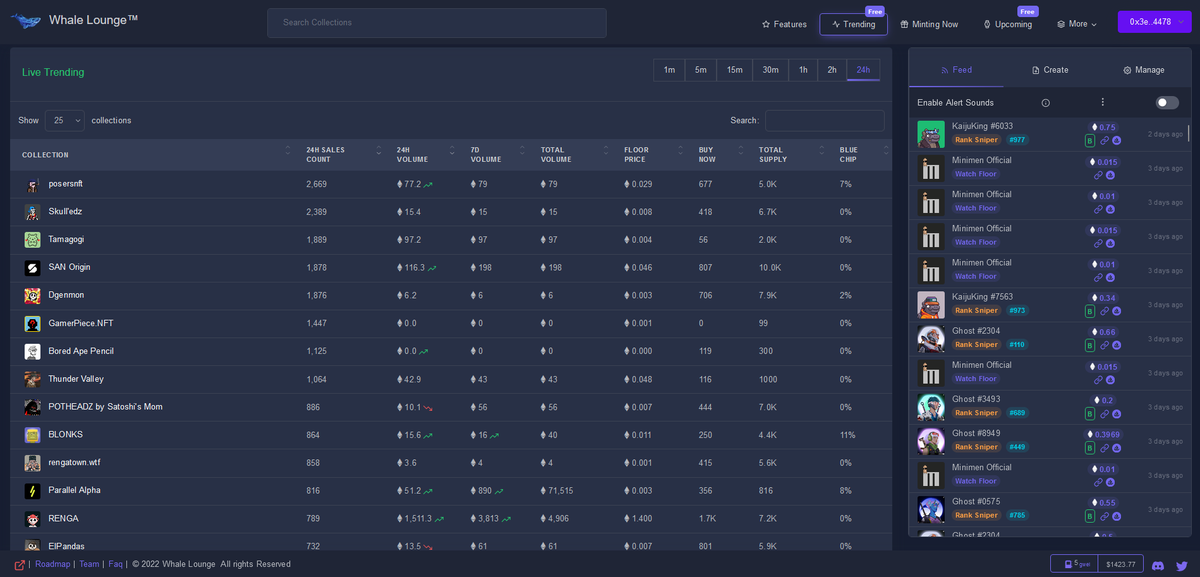Click the gas price indicator in footer
Image resolution: width=1200 pixels, height=577 pixels.
click(1074, 564)
